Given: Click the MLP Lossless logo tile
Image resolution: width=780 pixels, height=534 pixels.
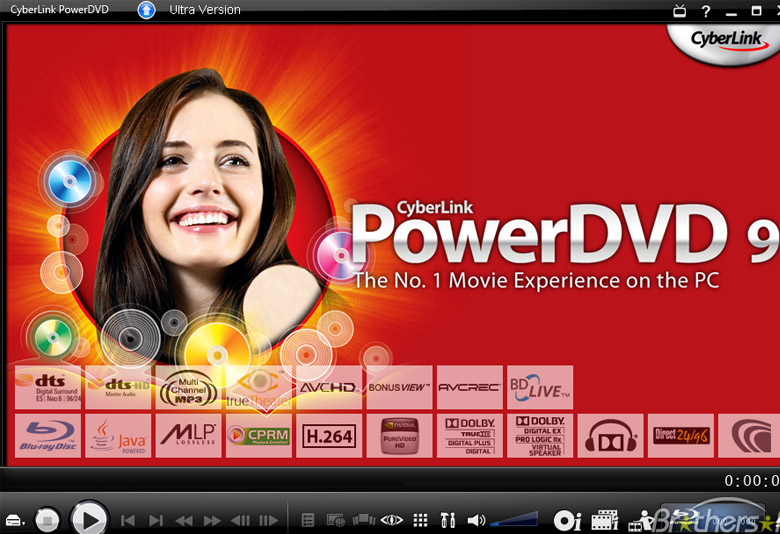Looking at the screenshot, I should [x=189, y=435].
